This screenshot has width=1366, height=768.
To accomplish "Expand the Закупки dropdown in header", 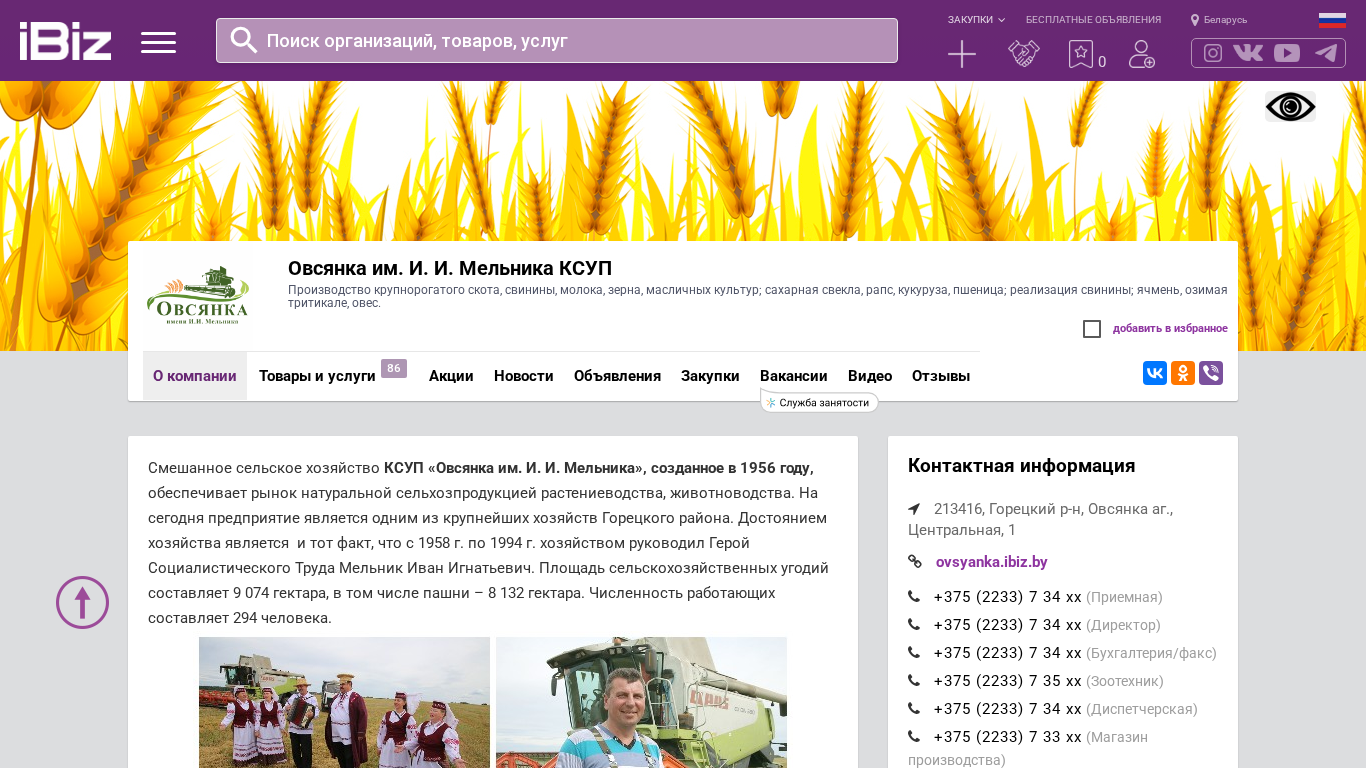I will pyautogui.click(x=976, y=20).
